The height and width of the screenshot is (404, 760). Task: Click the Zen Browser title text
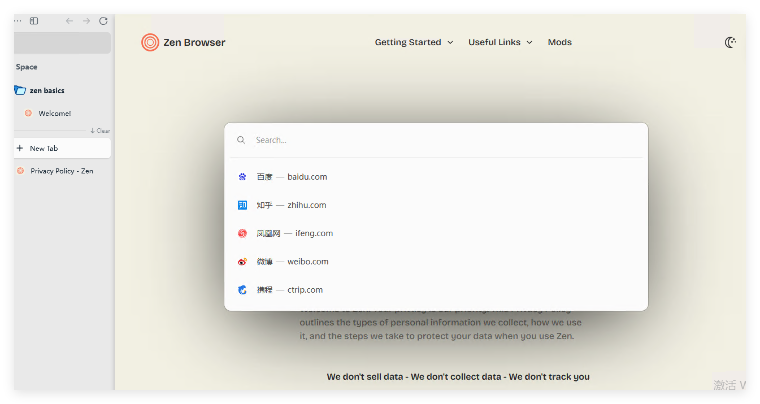click(194, 43)
